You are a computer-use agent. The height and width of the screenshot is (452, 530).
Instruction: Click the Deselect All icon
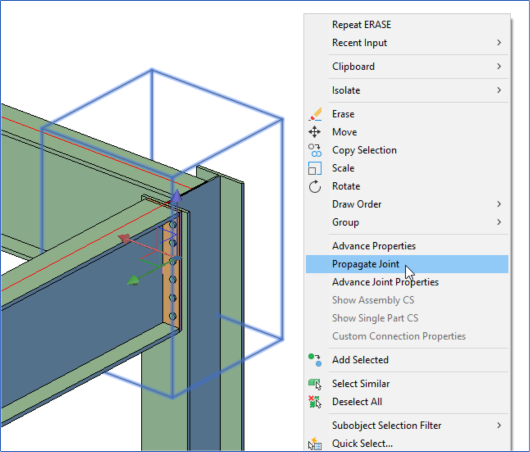(315, 402)
